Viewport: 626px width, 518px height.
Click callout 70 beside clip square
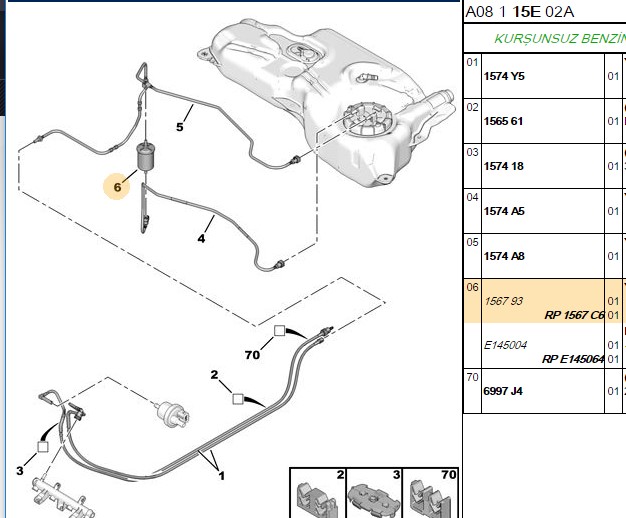pyautogui.click(x=252, y=355)
